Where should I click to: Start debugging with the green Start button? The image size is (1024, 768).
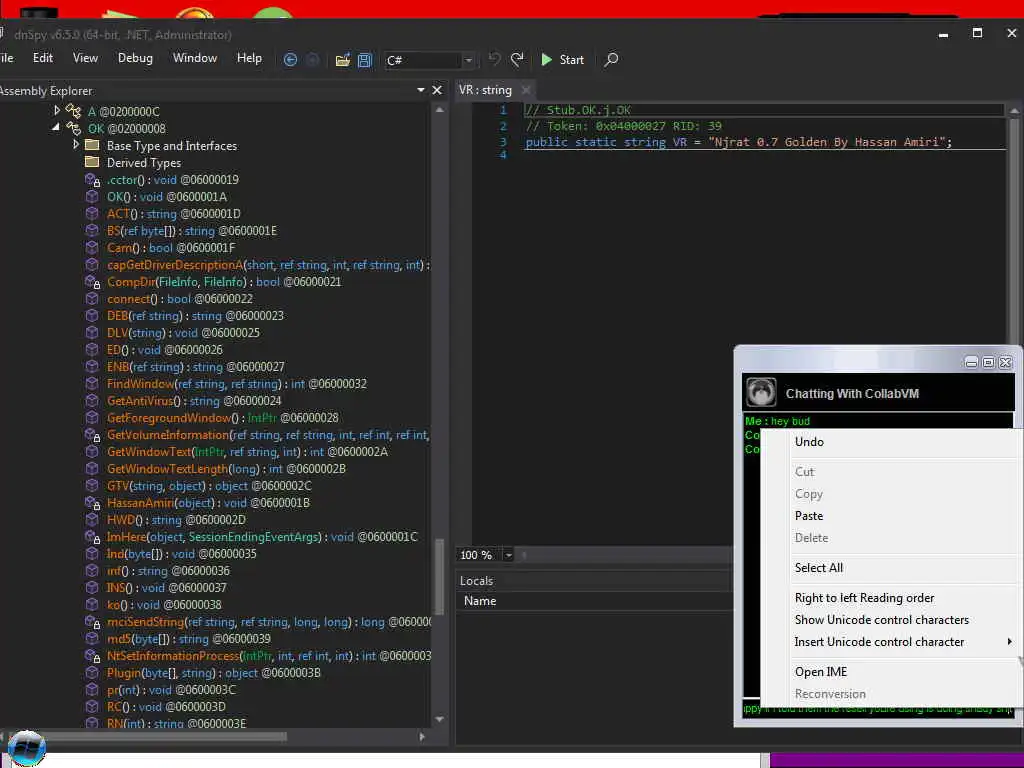click(x=562, y=59)
